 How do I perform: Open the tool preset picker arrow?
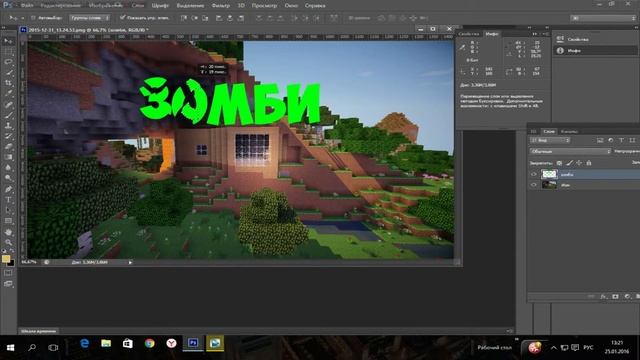coord(22,18)
